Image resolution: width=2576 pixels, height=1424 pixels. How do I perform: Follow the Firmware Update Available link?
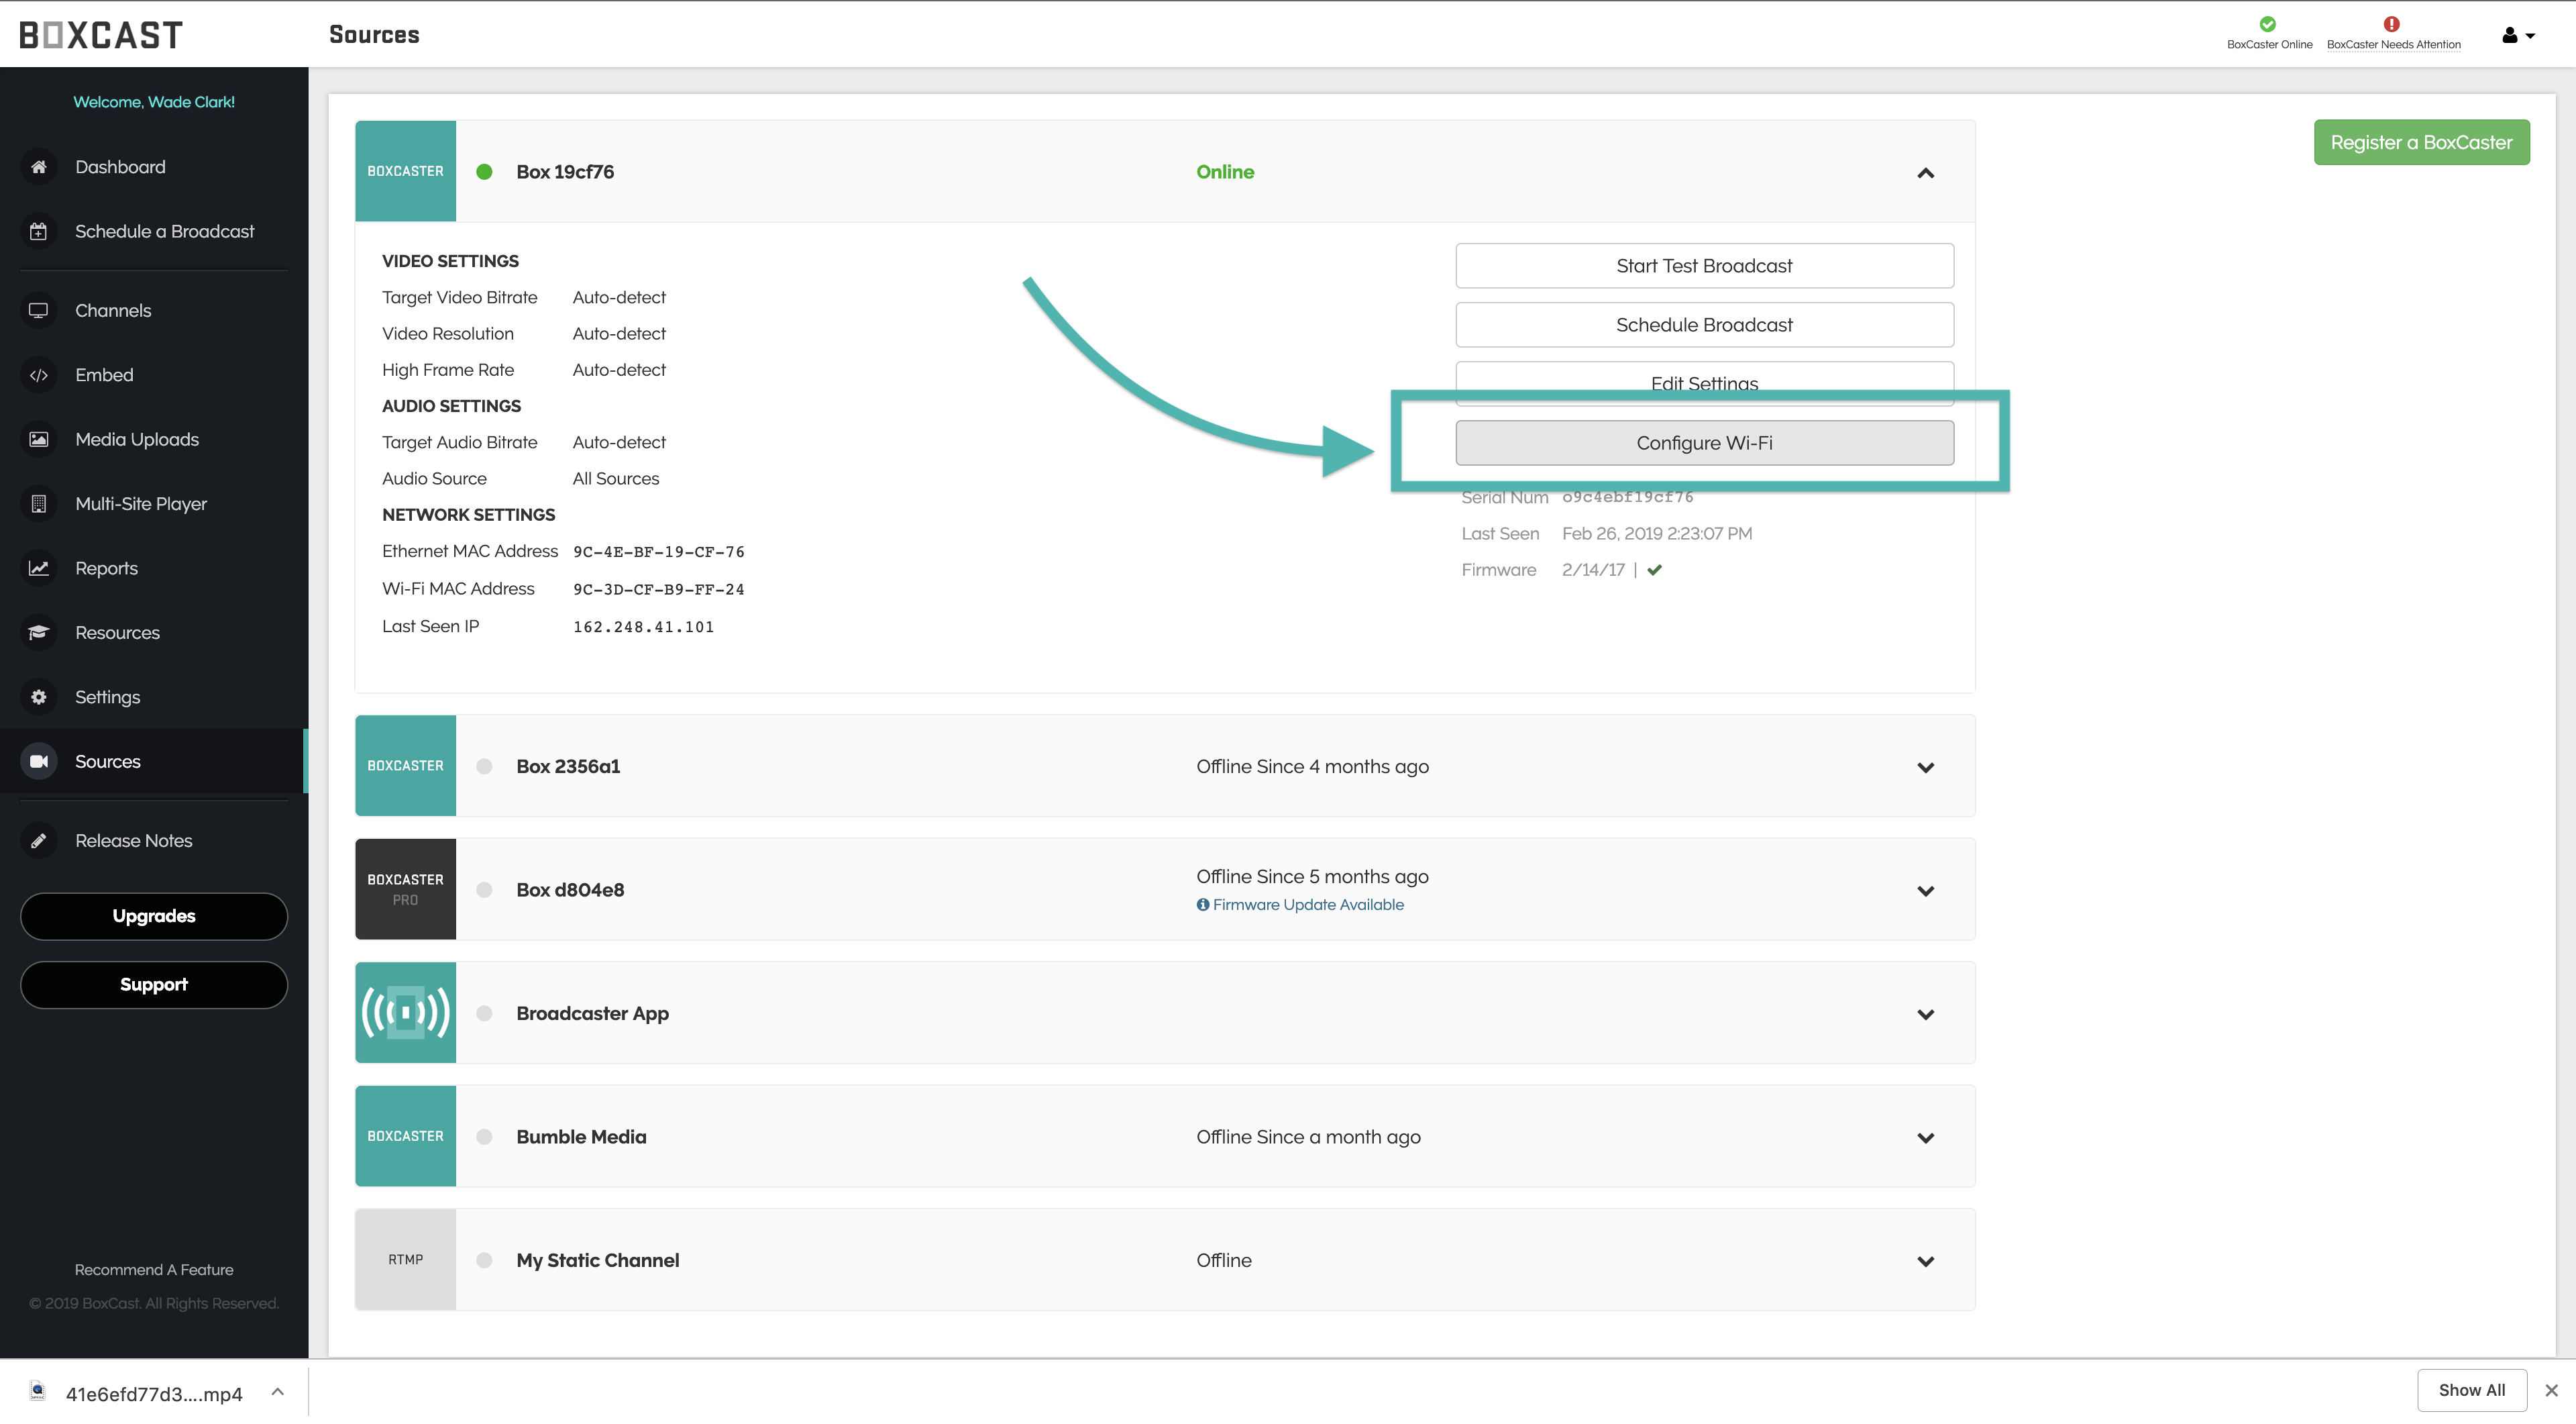point(1307,905)
